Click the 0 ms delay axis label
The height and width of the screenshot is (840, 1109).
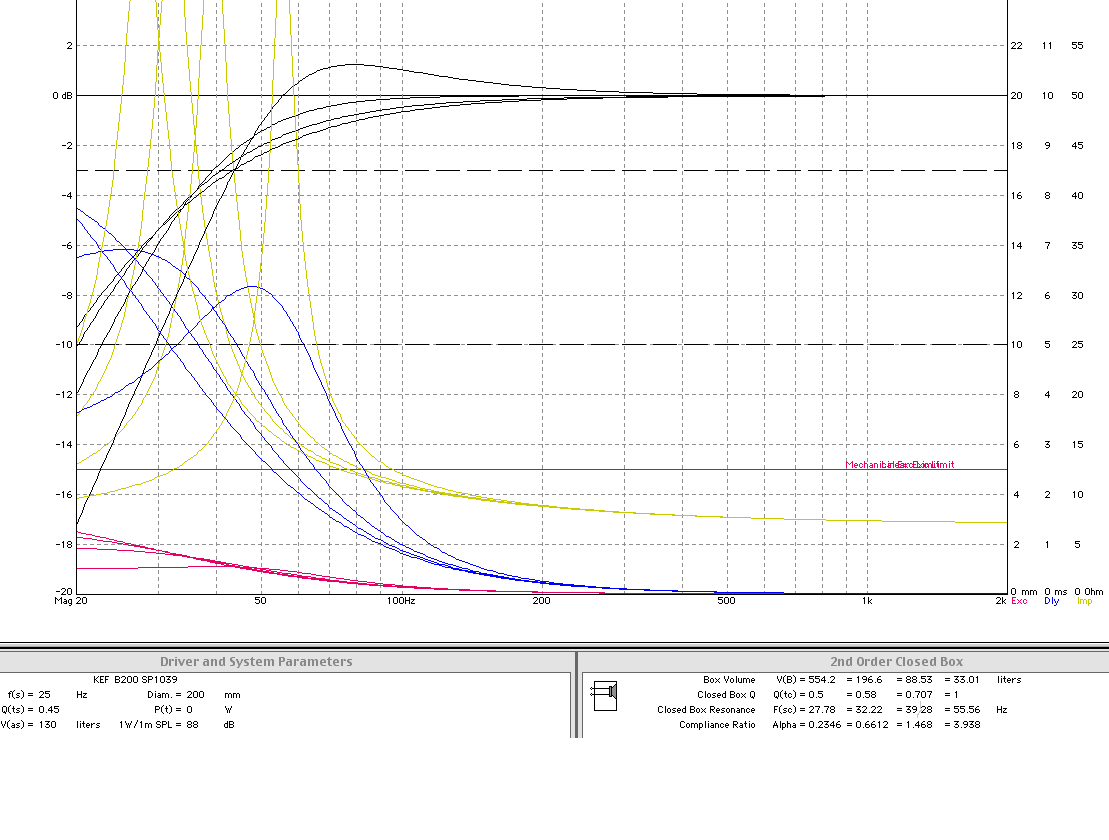point(1056,592)
